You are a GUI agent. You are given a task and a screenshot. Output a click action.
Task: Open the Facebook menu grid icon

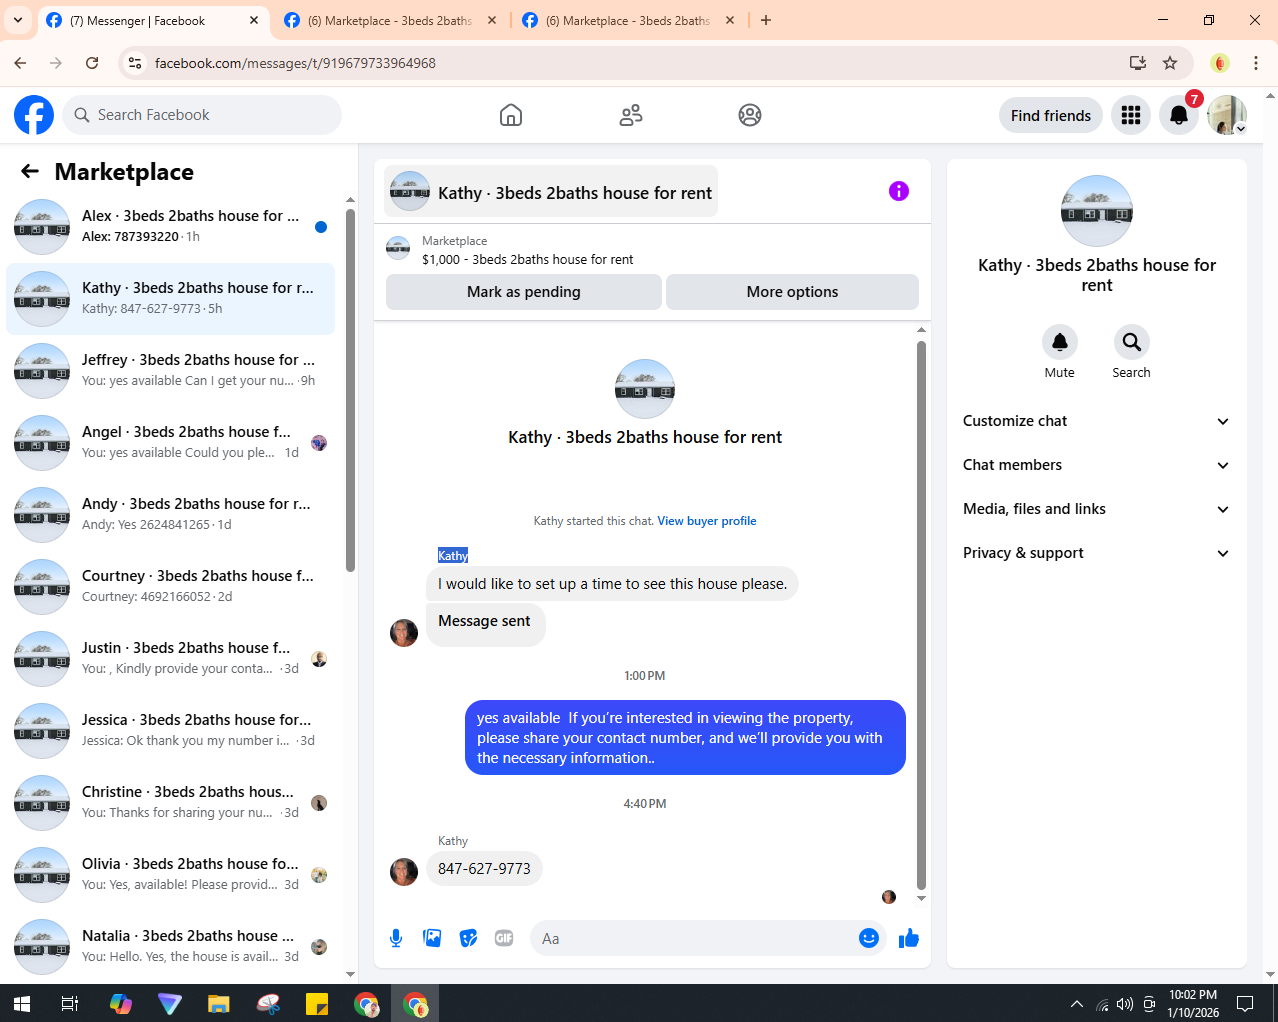click(1131, 115)
